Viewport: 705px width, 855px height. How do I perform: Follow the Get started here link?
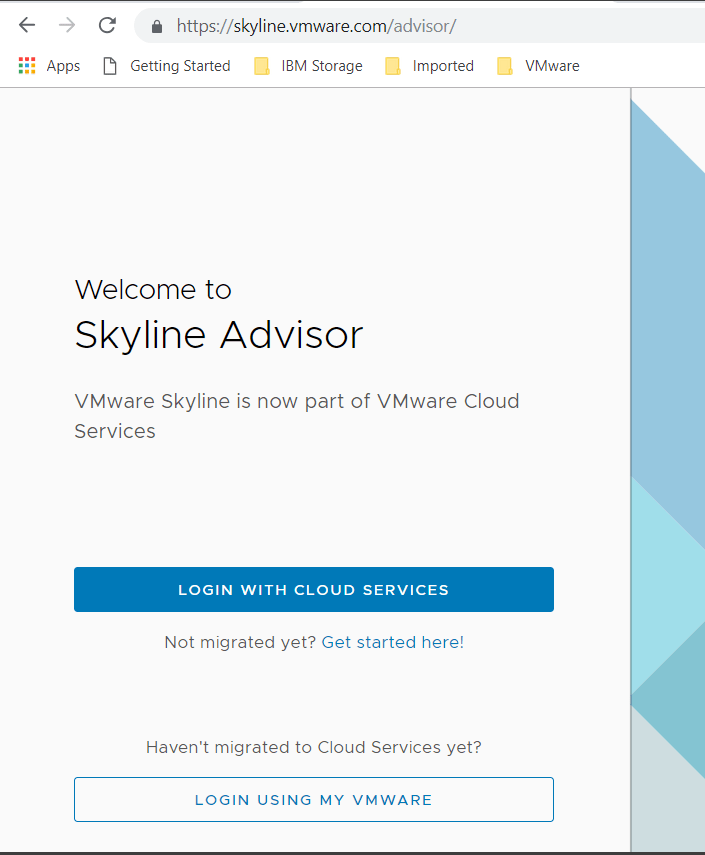(392, 642)
